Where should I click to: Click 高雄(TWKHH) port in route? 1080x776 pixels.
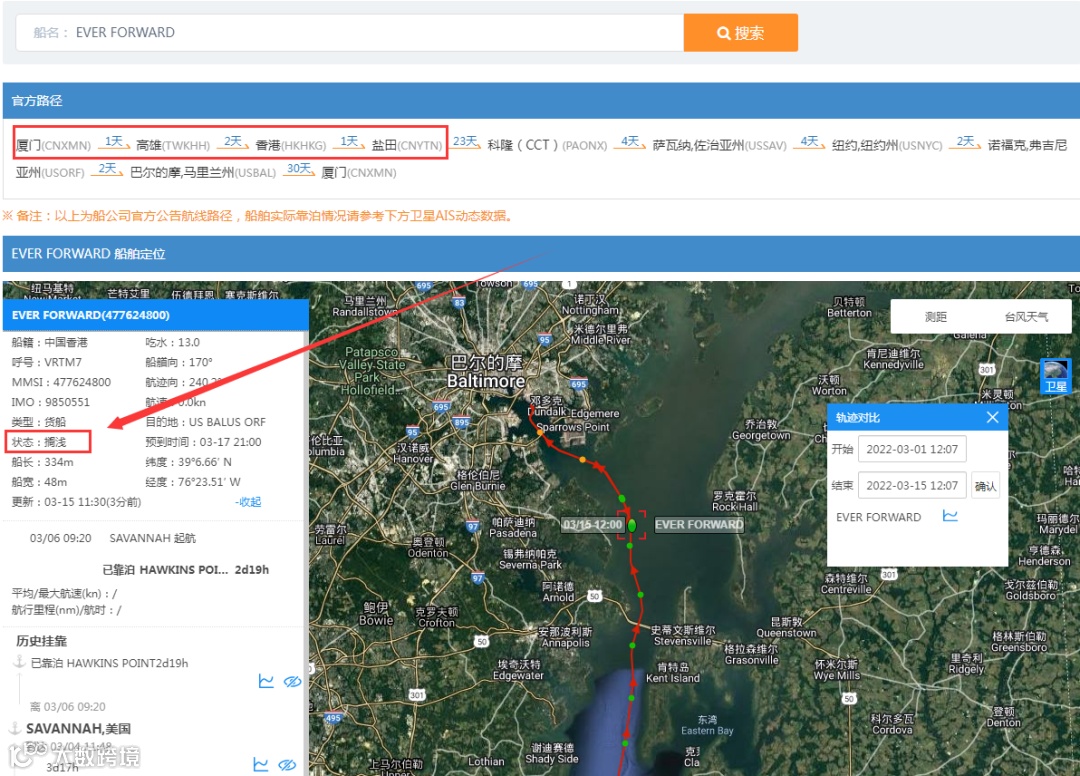coord(173,145)
